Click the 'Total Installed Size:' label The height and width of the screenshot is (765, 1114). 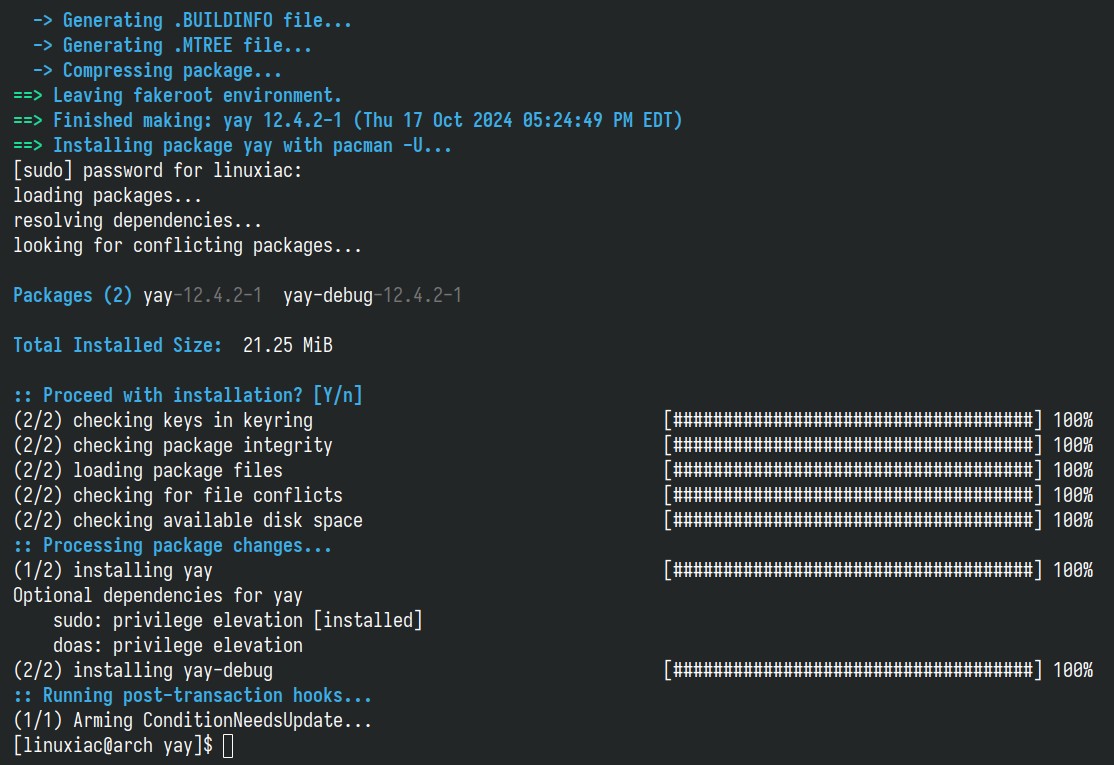pyautogui.click(x=117, y=345)
